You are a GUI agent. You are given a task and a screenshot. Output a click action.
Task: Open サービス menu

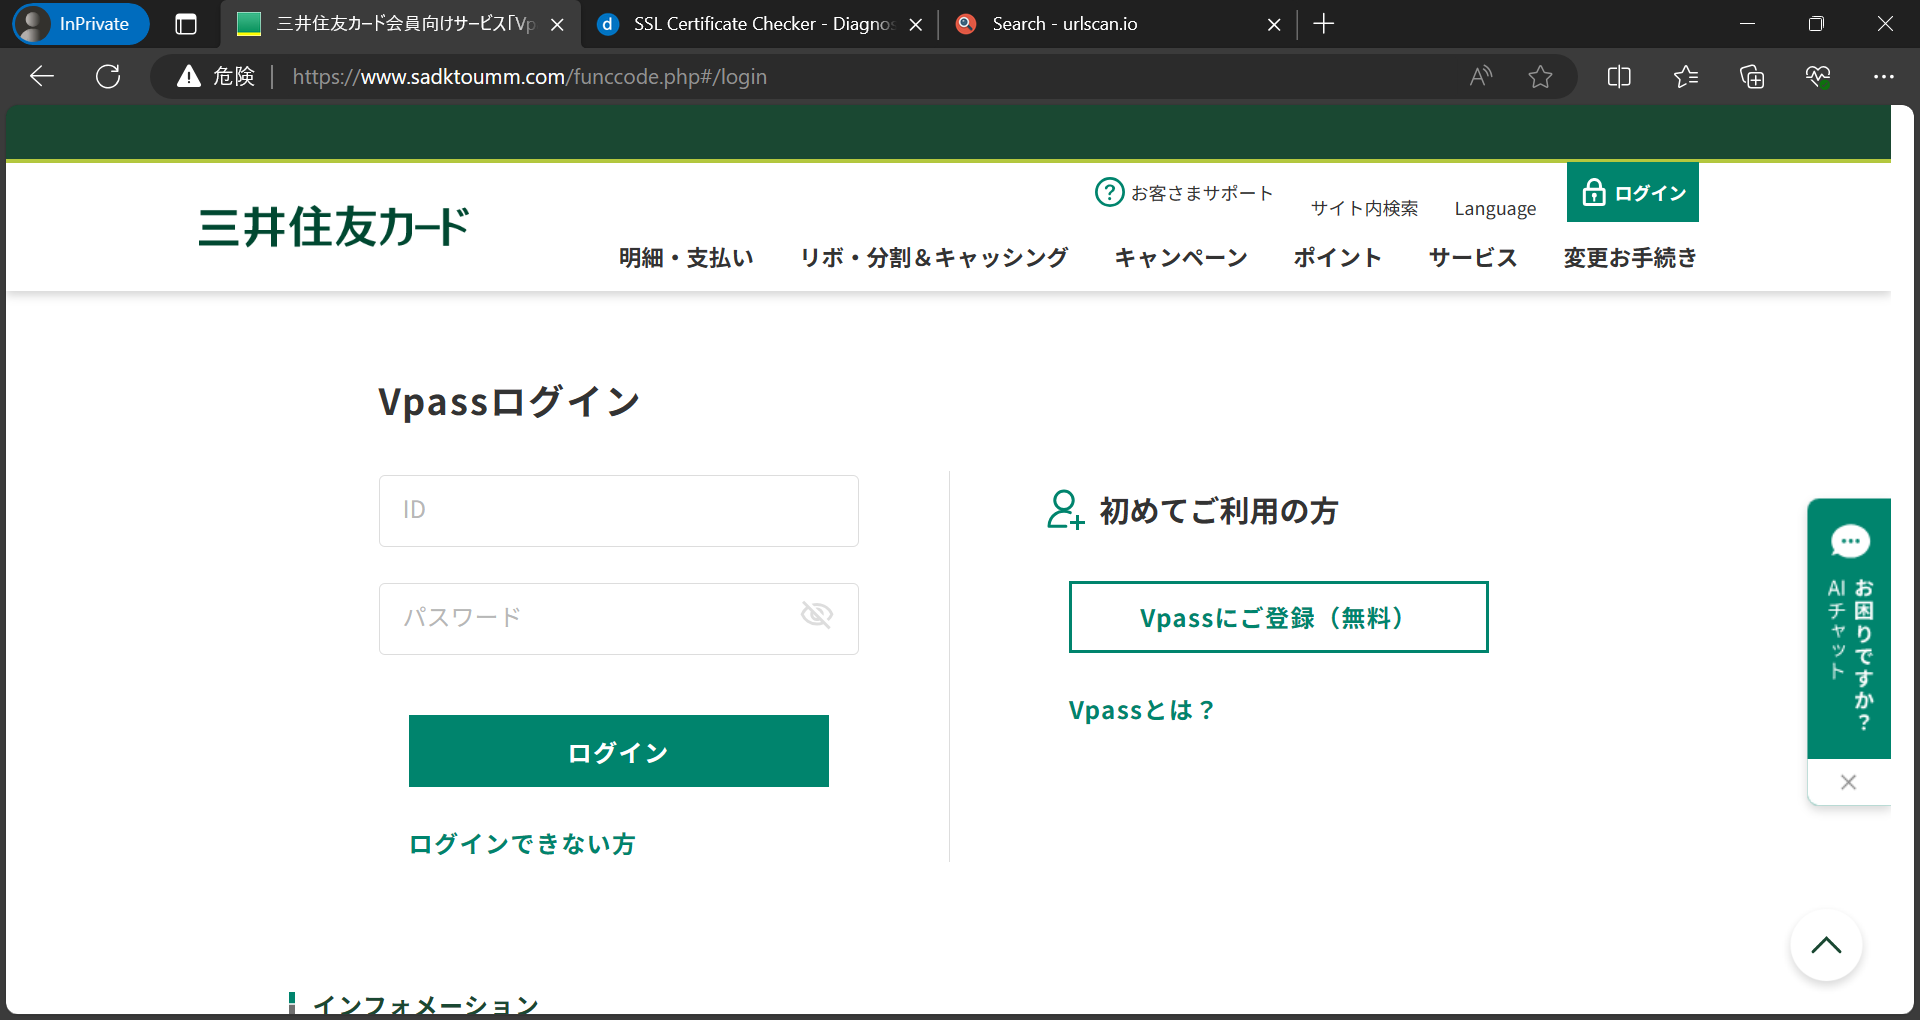(x=1473, y=258)
